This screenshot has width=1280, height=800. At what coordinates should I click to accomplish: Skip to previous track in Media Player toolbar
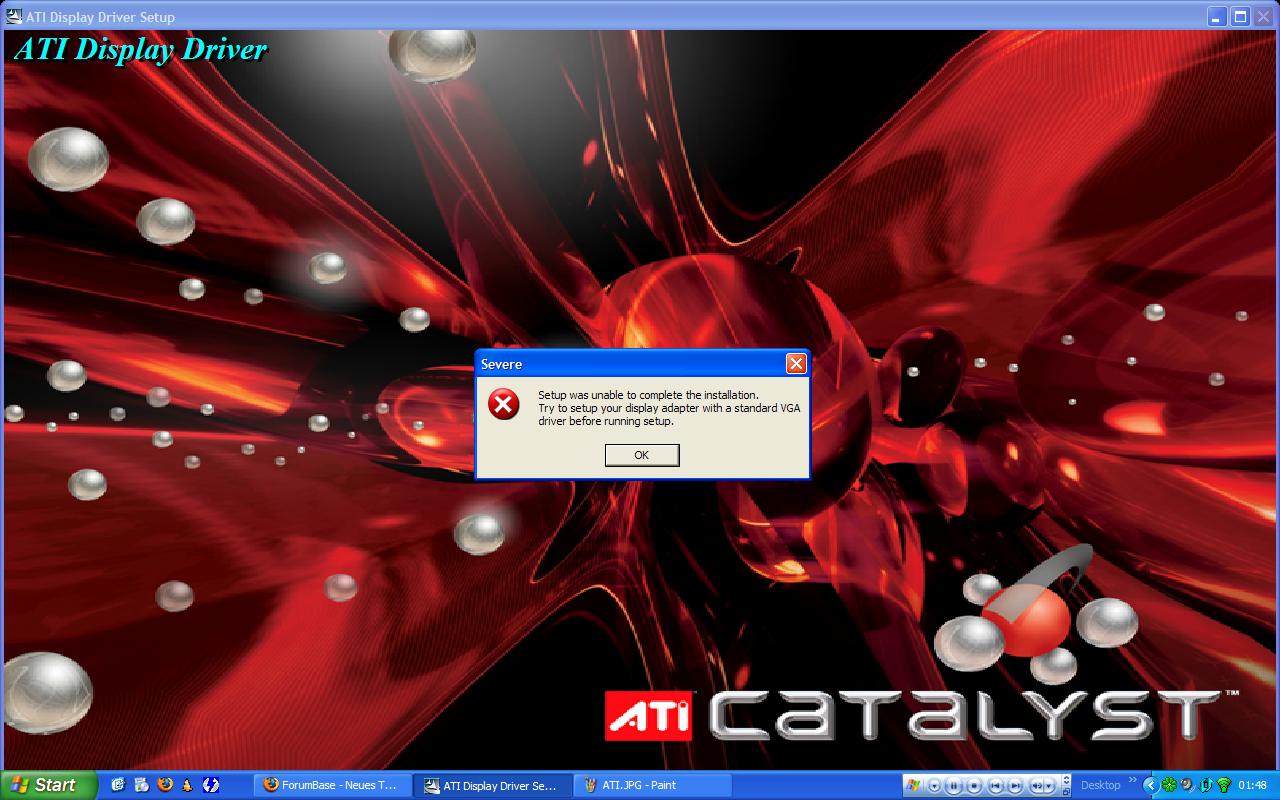[x=996, y=785]
